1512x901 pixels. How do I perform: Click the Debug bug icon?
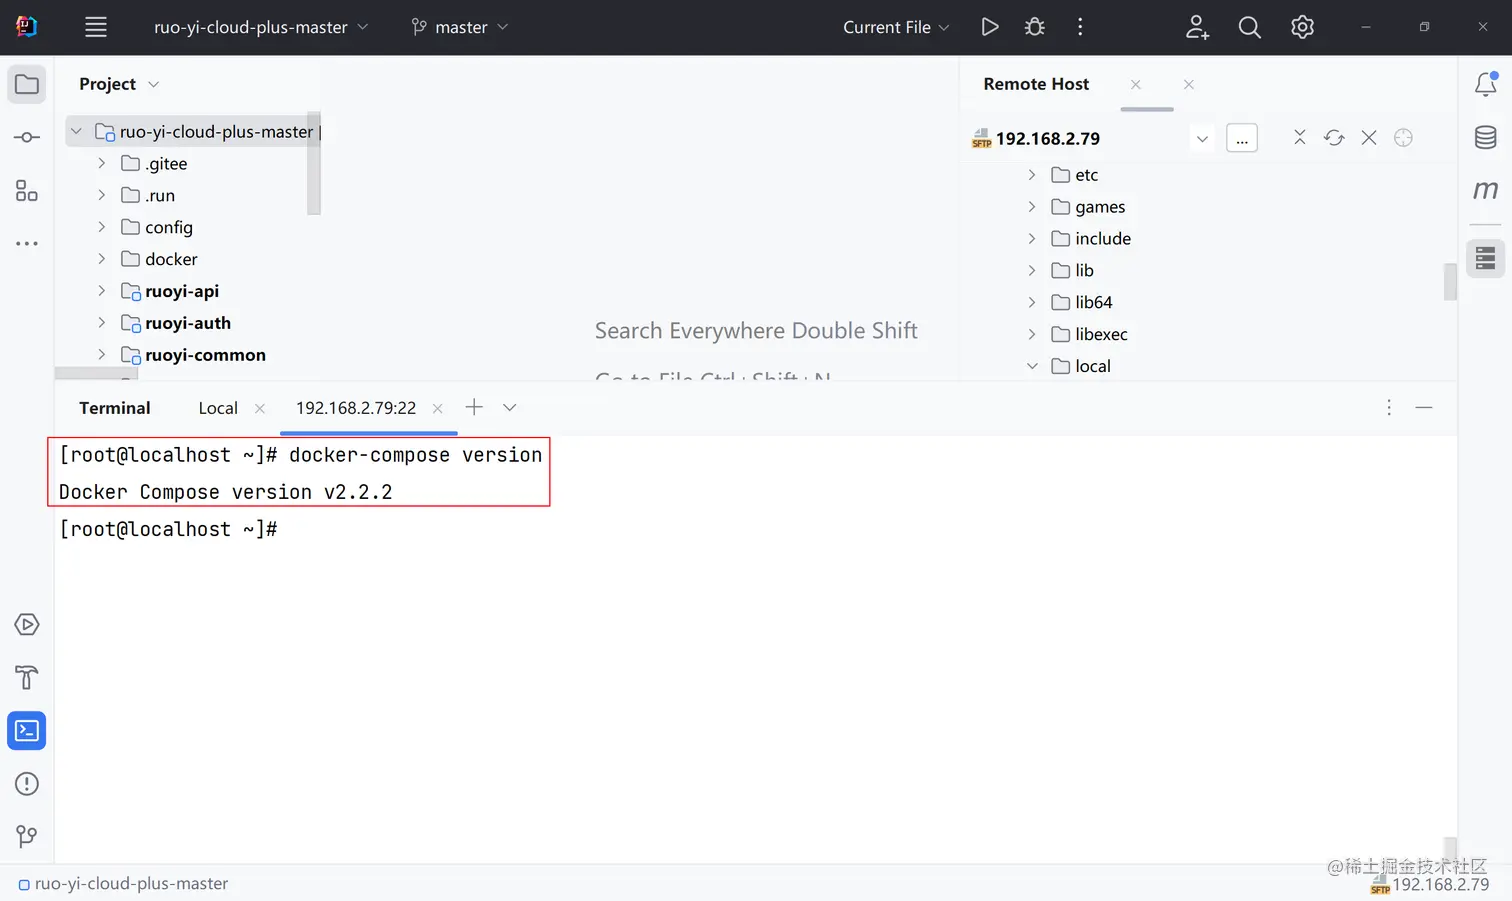(1035, 27)
